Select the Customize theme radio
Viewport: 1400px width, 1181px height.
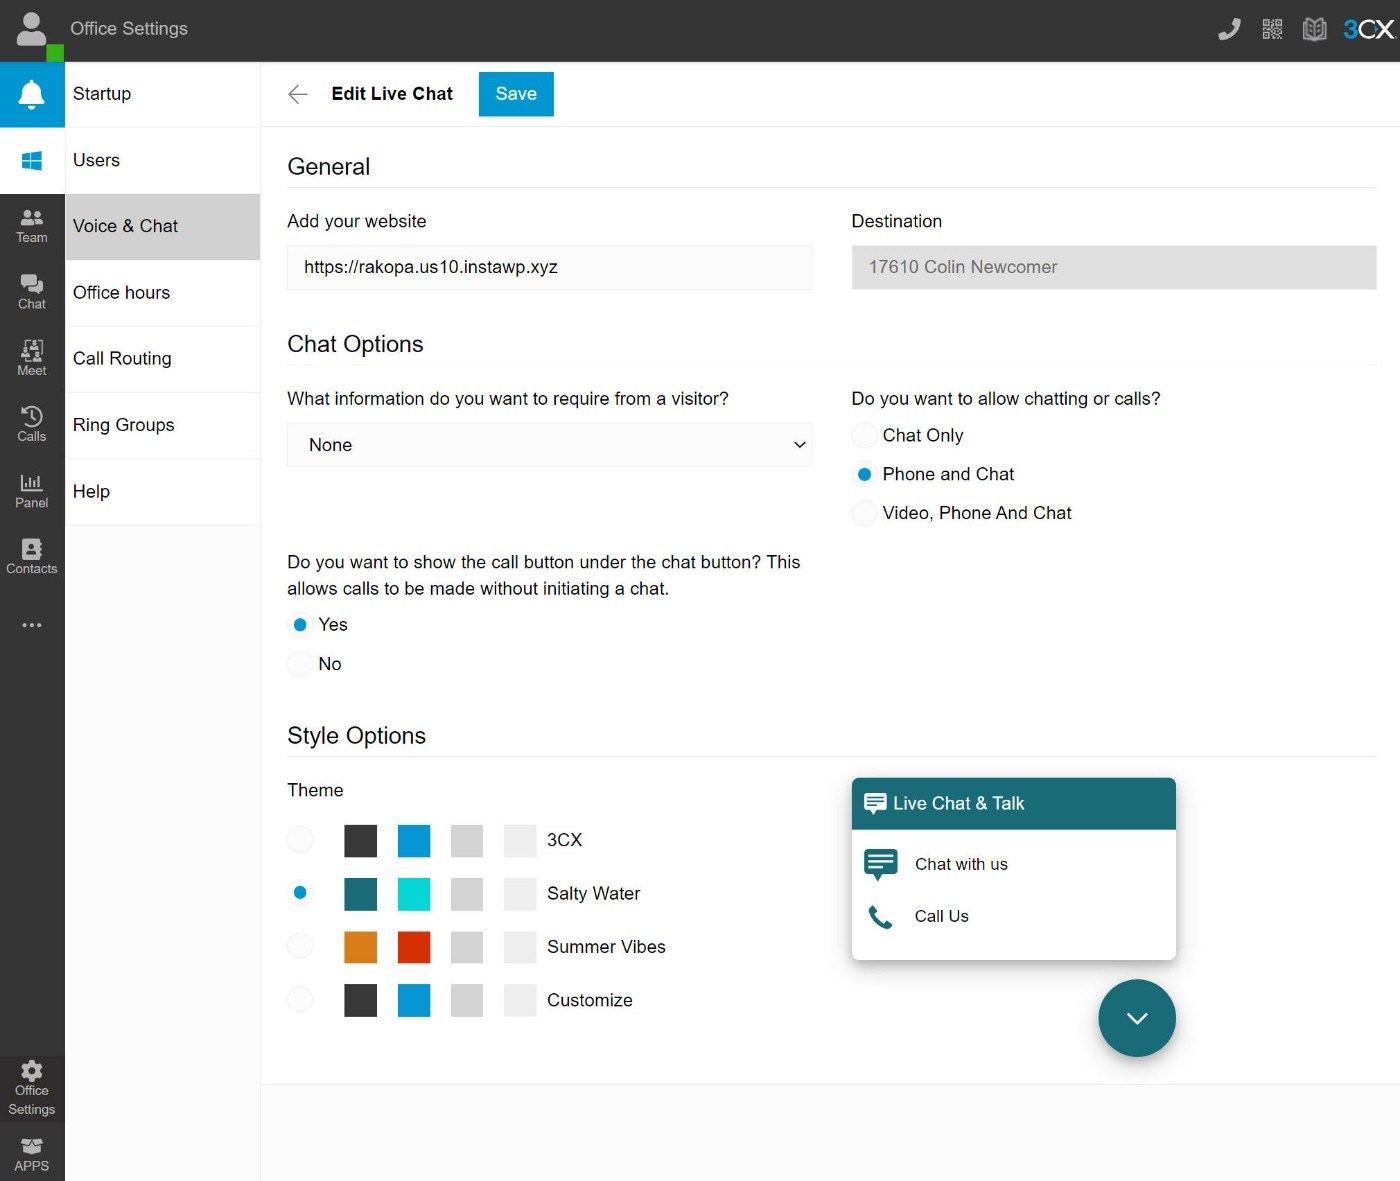pos(300,998)
